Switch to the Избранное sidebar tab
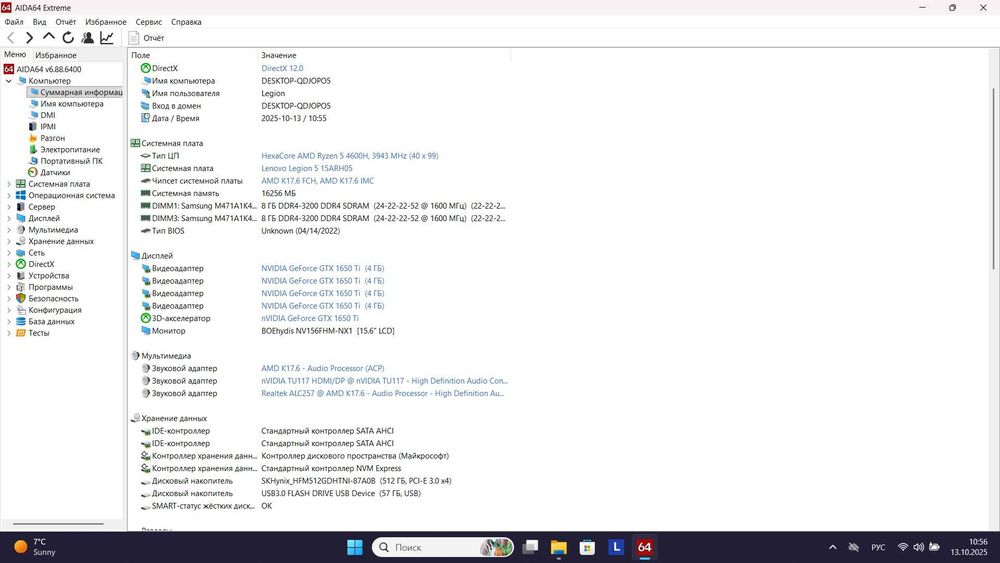 55,55
